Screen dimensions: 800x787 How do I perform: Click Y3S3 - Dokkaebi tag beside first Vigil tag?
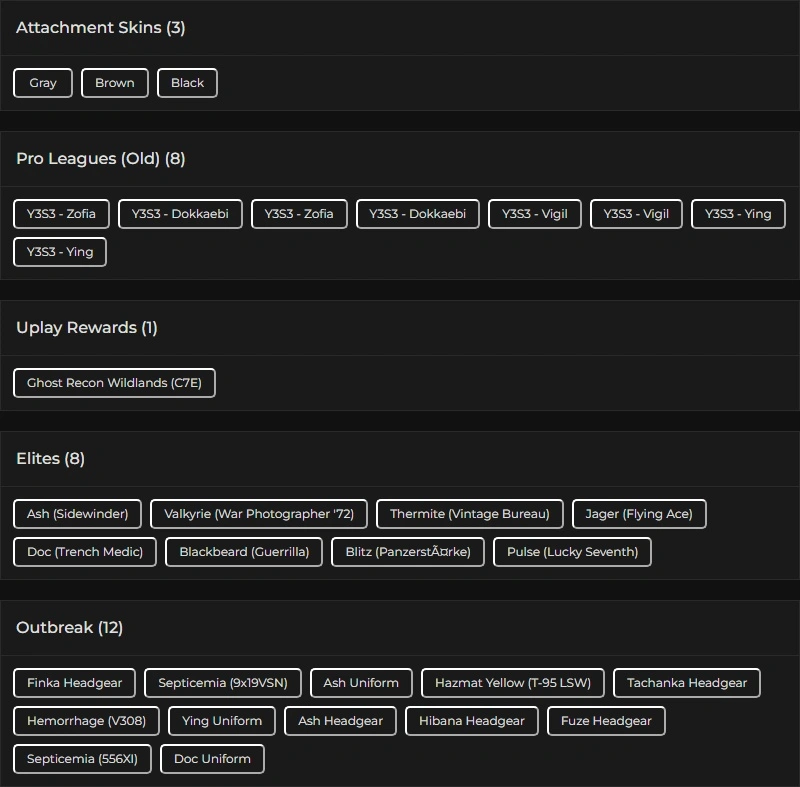point(417,214)
